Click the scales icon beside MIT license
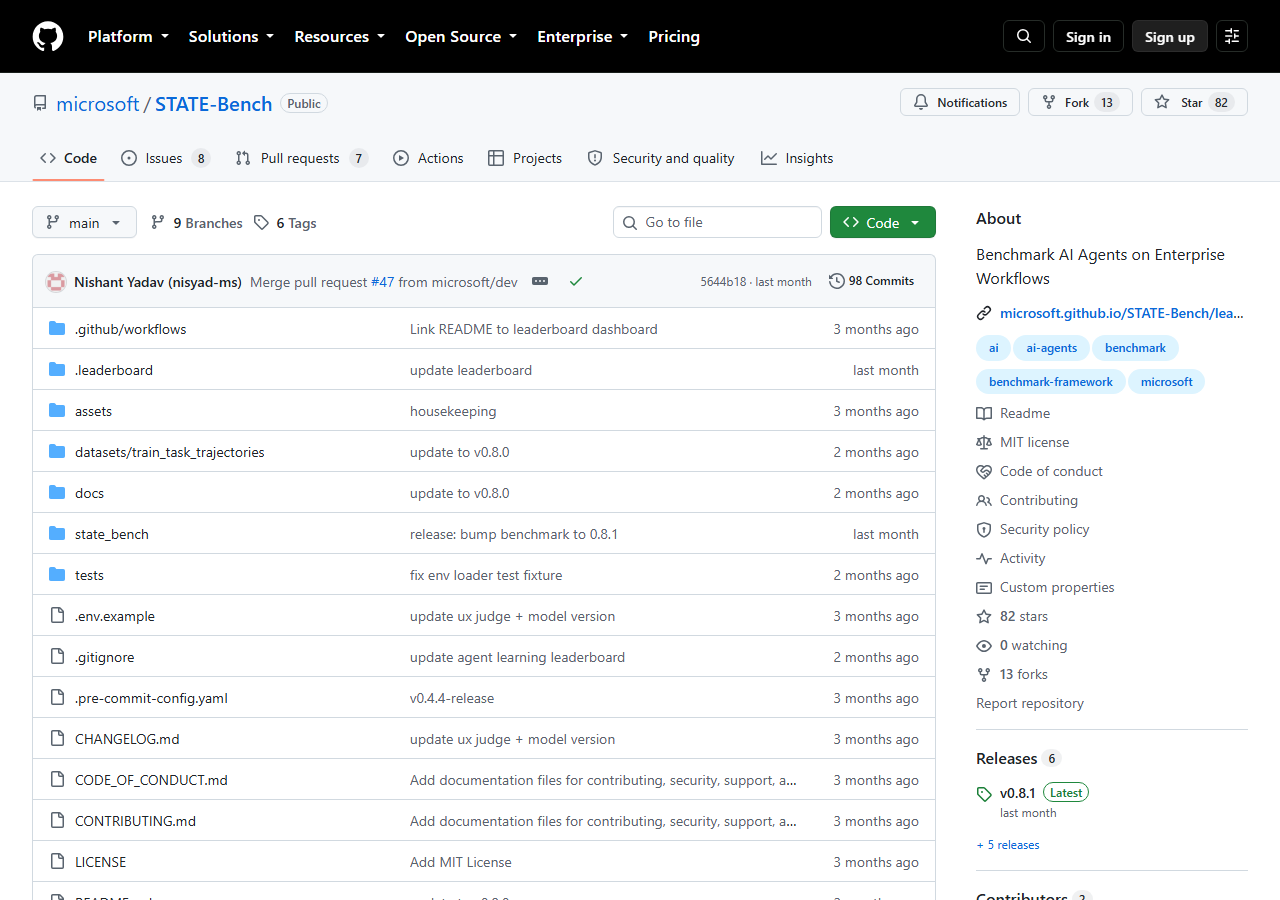 click(984, 442)
